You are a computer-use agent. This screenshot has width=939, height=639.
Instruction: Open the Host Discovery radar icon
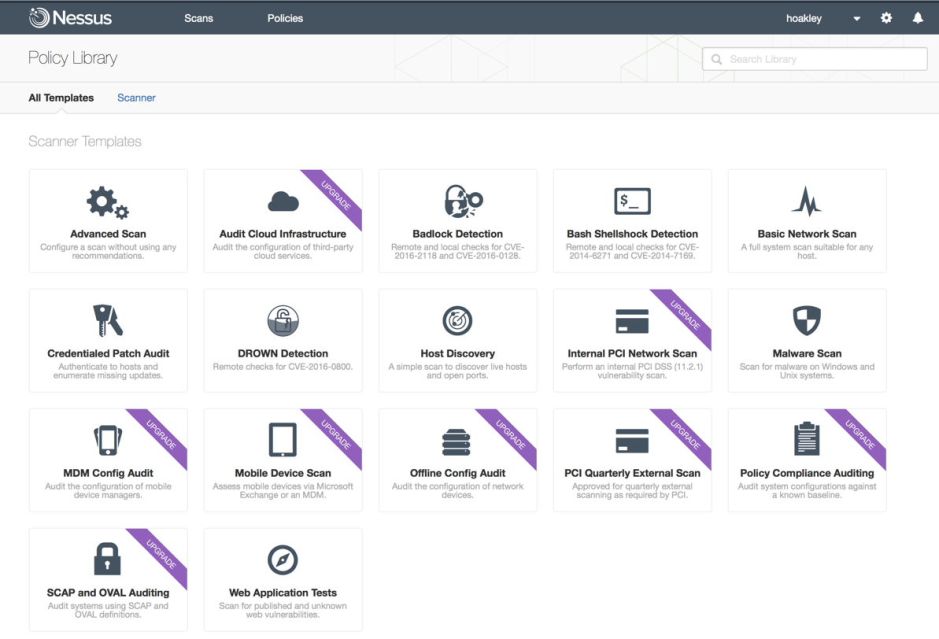[x=457, y=321]
